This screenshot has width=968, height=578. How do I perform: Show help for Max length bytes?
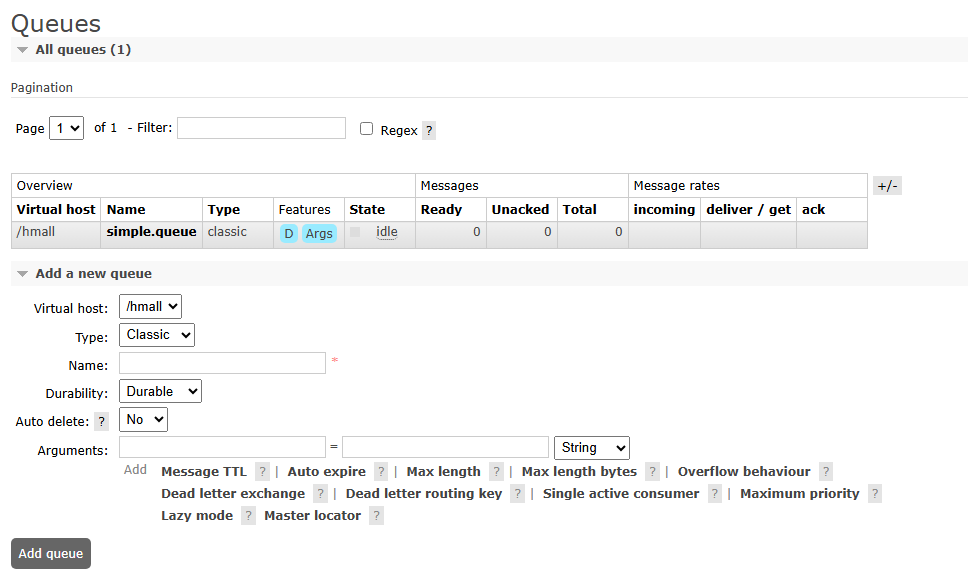[652, 472]
